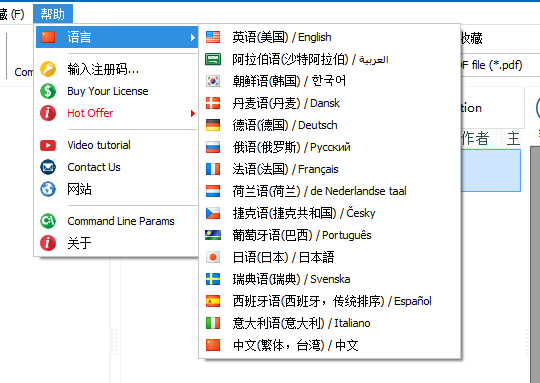This screenshot has width=540, height=383.
Task: Click the flag beside 中文(繁体，台湾)
Action: (213, 345)
